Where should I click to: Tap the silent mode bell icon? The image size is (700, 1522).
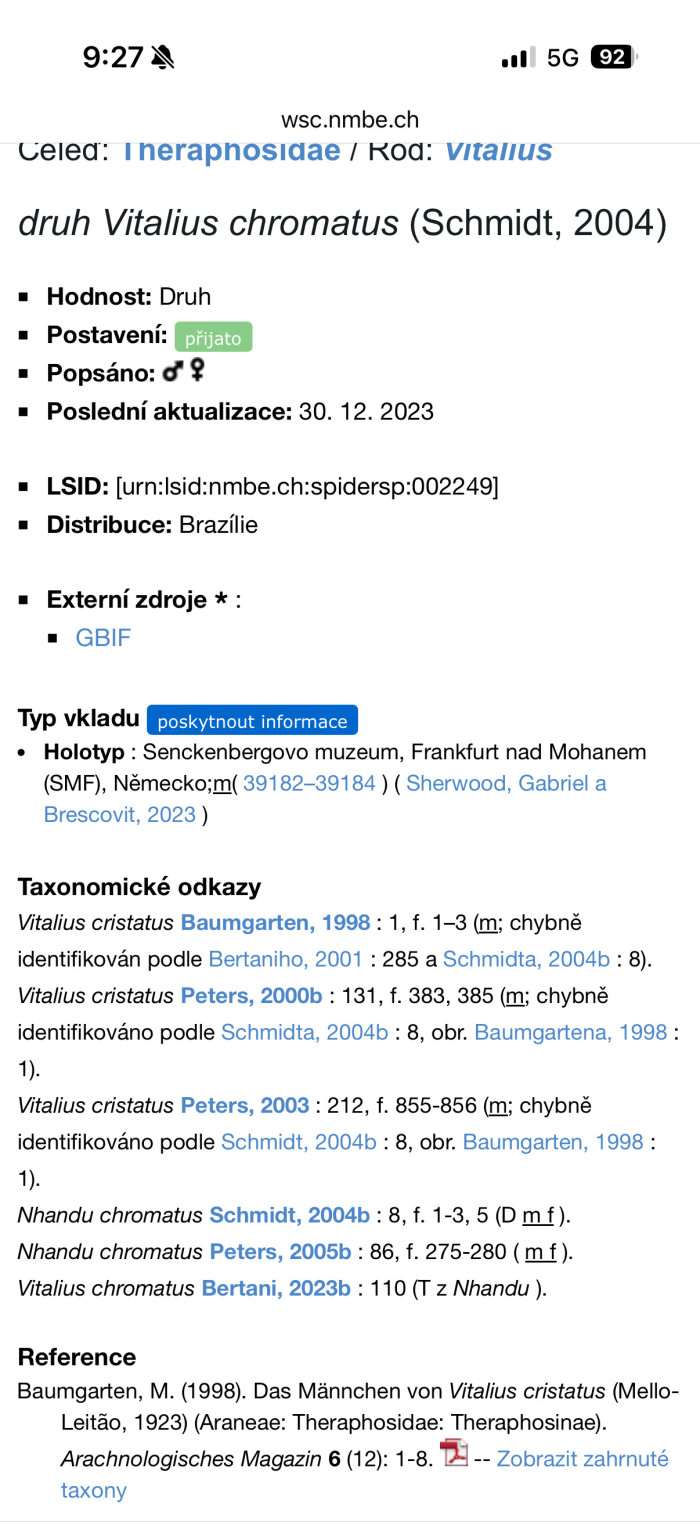162,58
